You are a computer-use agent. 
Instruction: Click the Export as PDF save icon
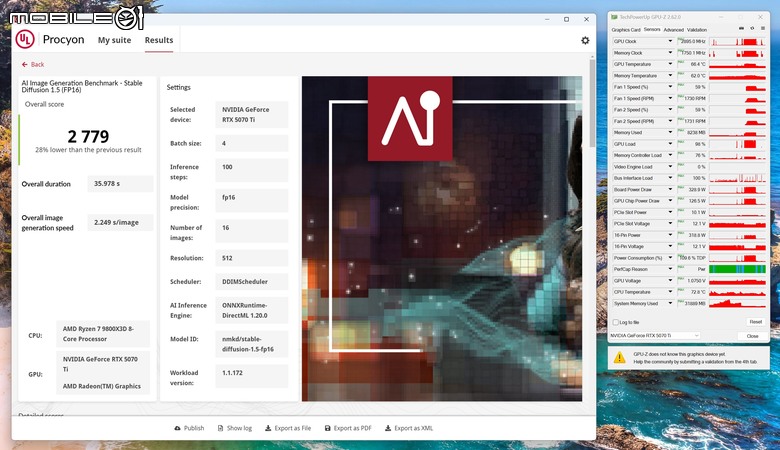327,428
